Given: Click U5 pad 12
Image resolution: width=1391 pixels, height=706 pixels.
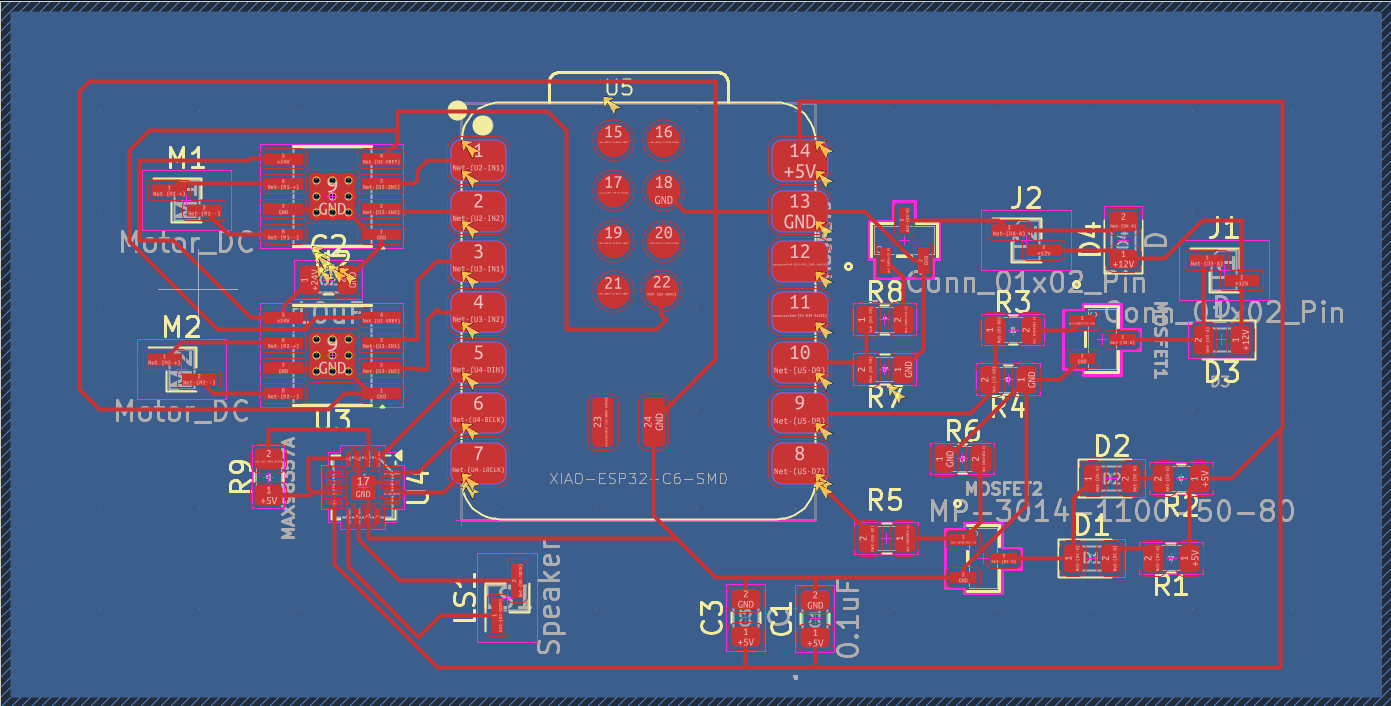Looking at the screenshot, I should click(798, 260).
